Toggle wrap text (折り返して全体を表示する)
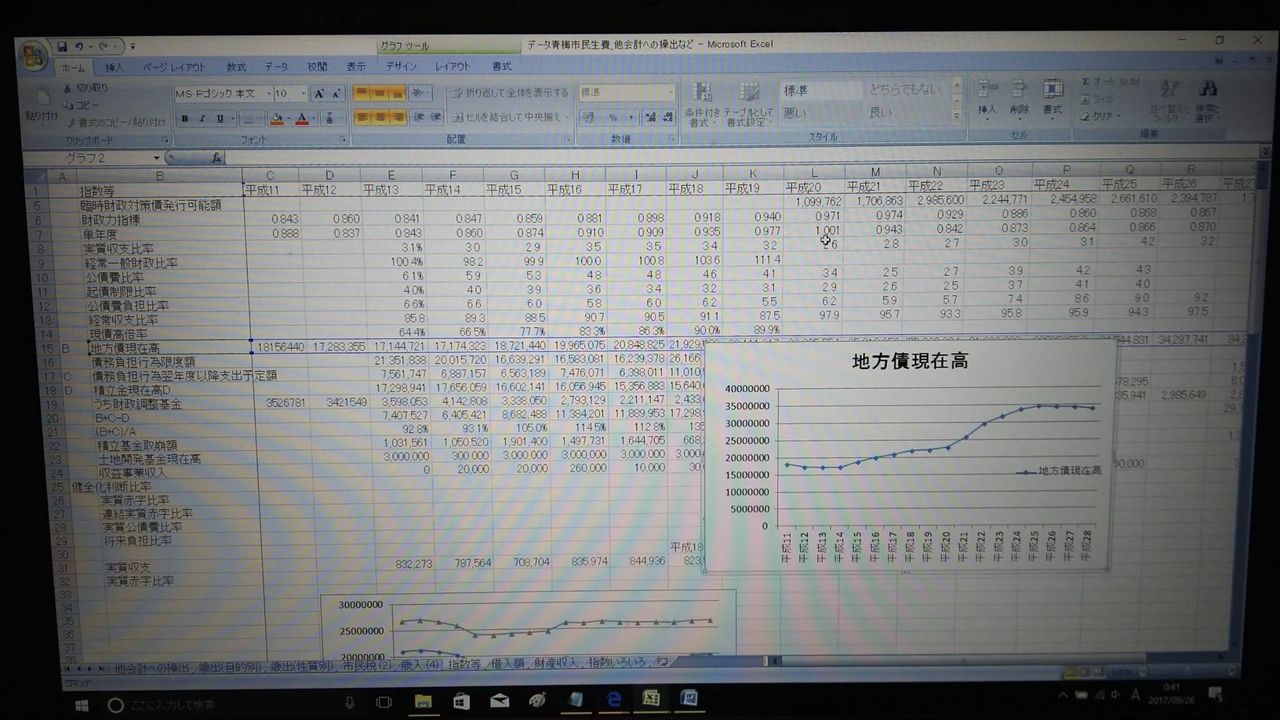Viewport: 1280px width, 720px height. point(509,93)
